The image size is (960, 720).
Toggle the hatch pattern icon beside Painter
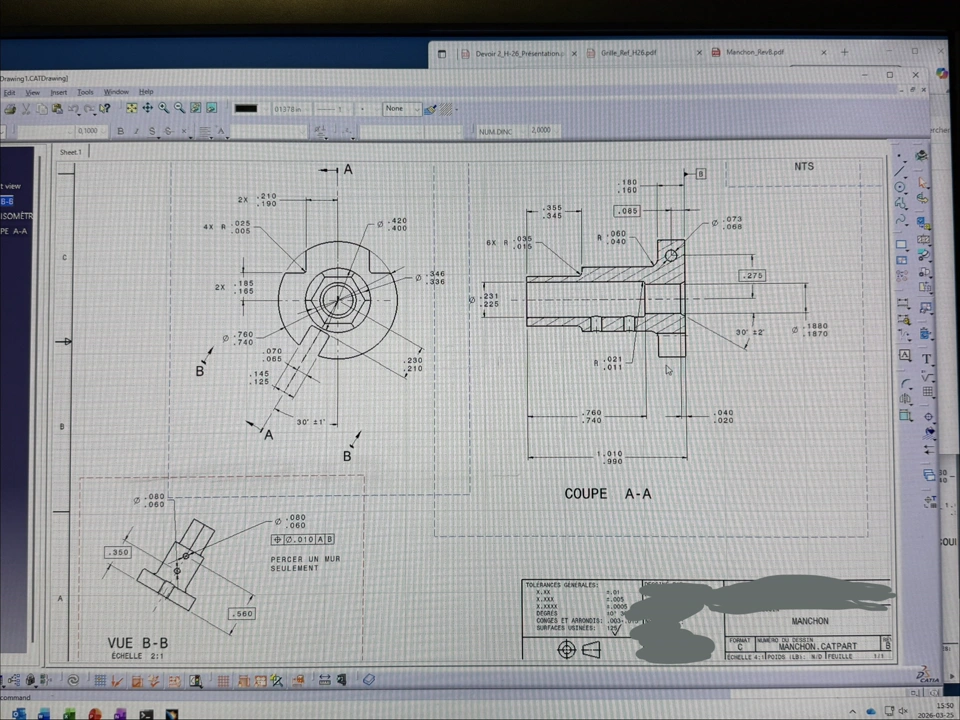click(x=446, y=109)
